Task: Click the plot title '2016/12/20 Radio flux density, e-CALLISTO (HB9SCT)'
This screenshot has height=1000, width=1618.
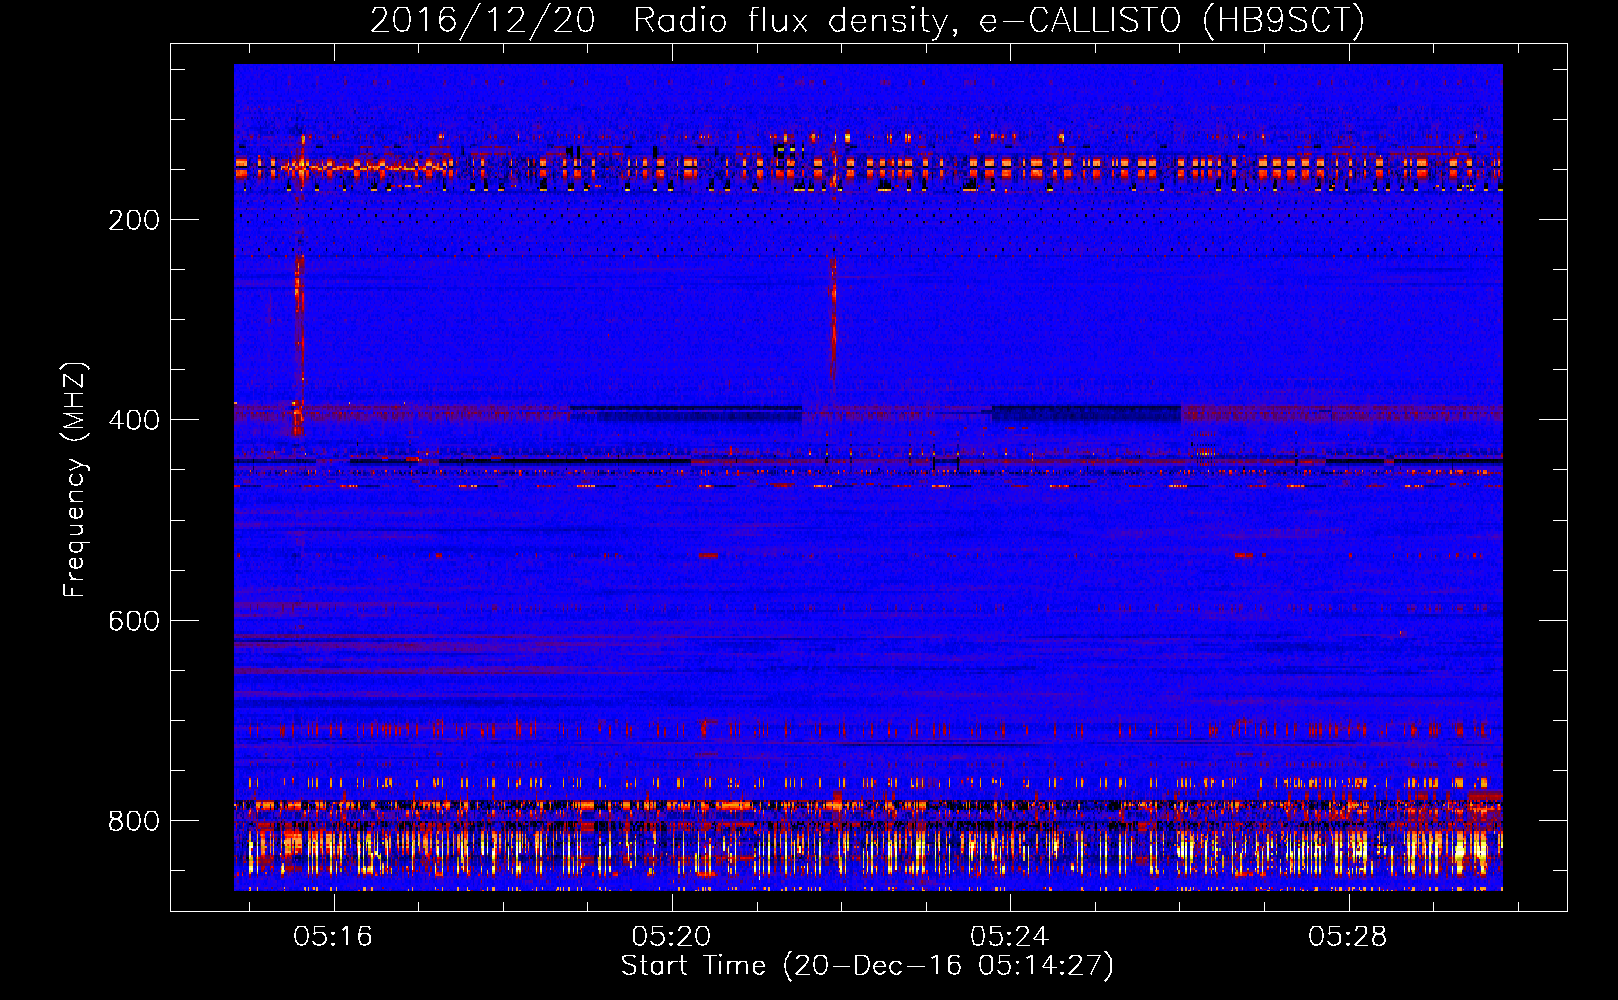Action: [x=867, y=20]
